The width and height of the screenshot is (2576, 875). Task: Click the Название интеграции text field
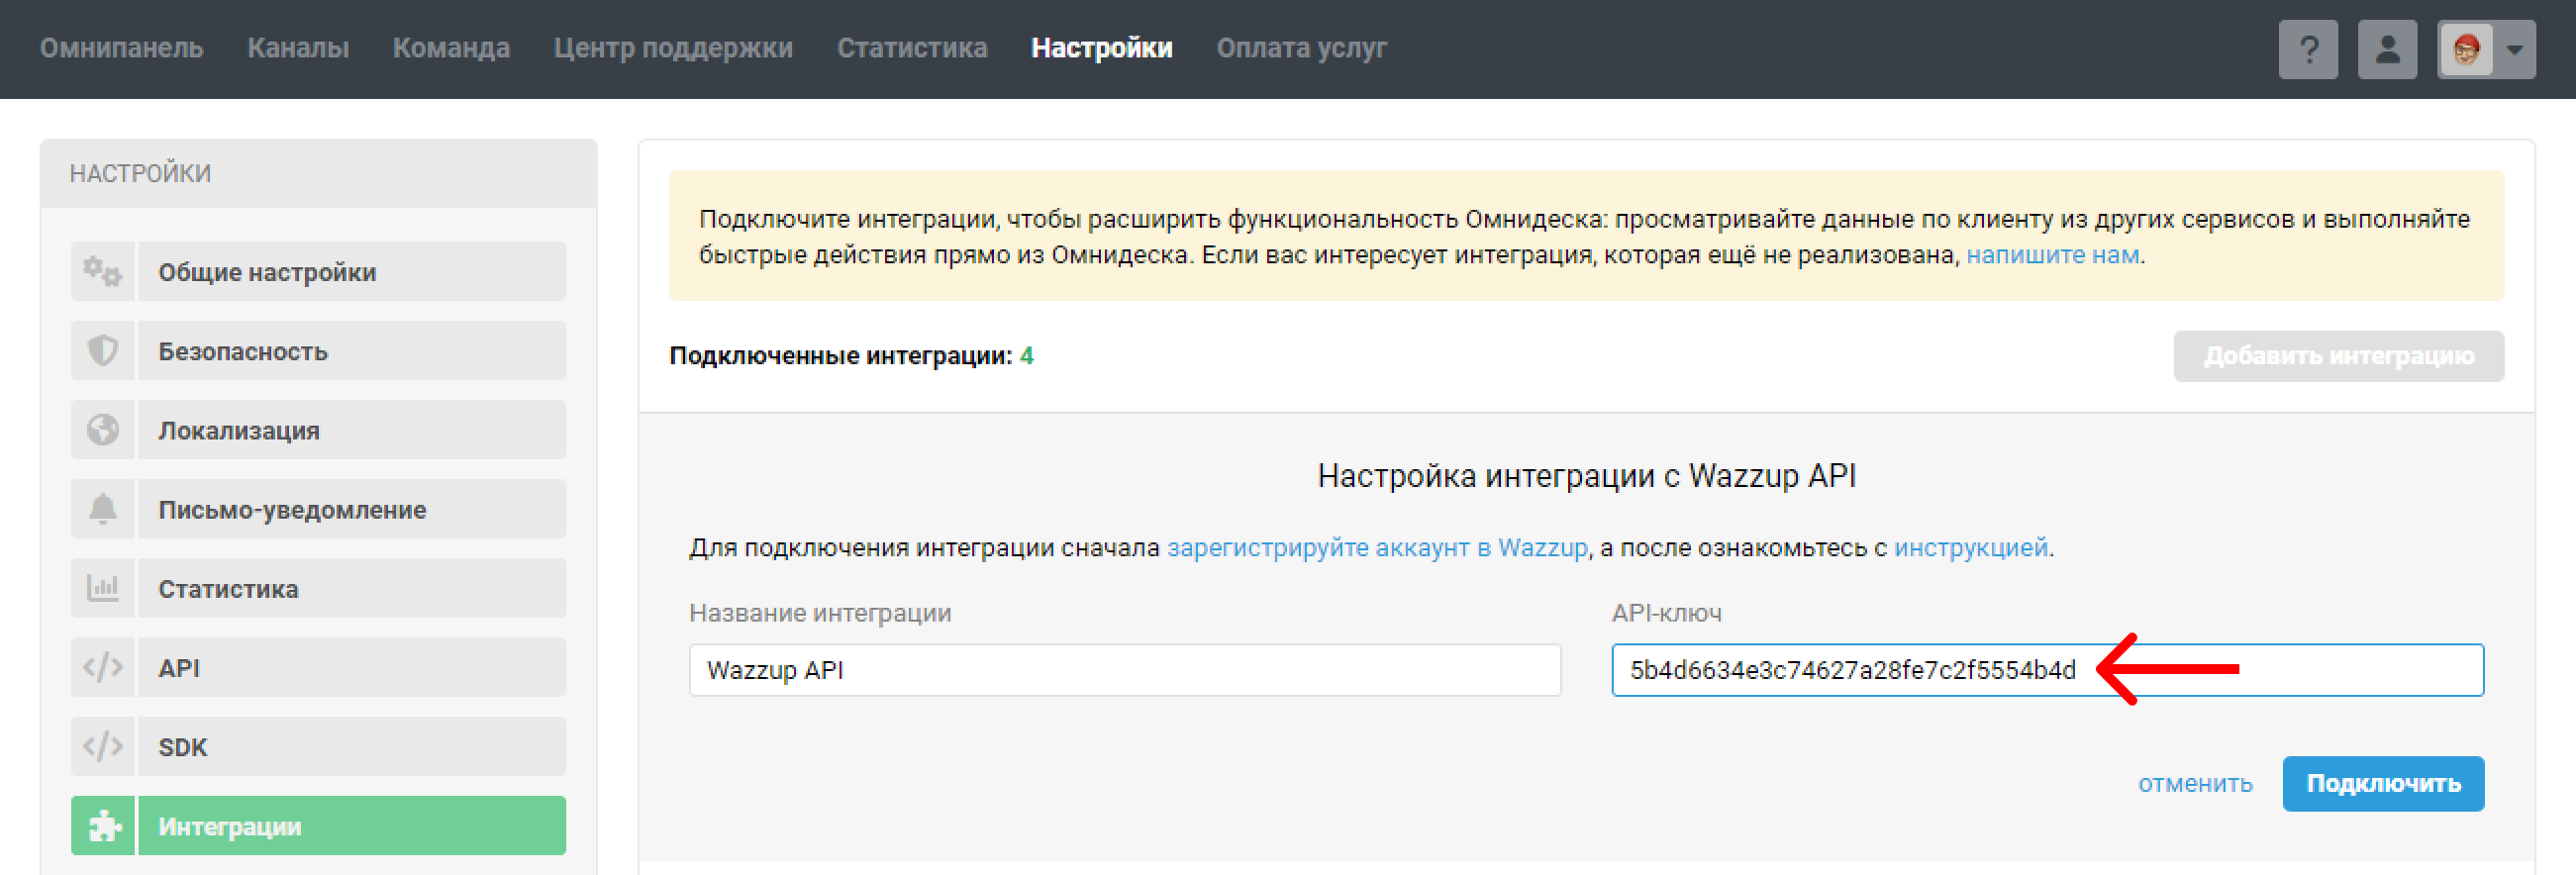point(1124,670)
